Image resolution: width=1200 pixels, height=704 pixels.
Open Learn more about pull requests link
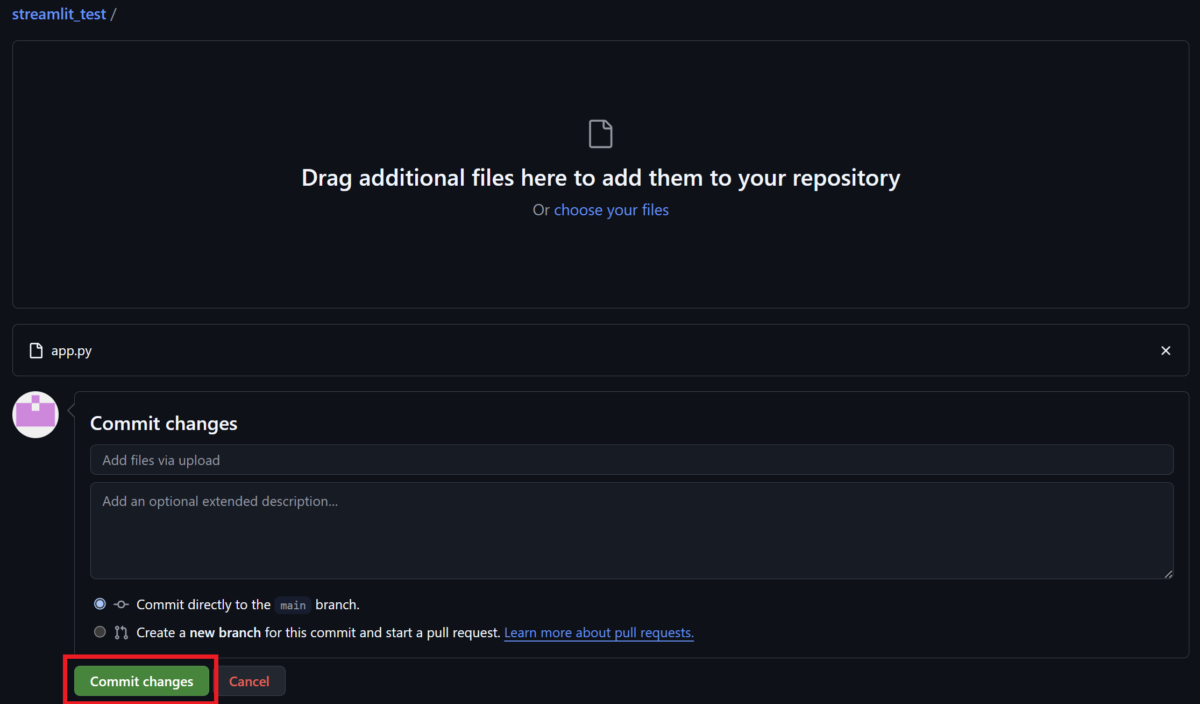click(x=598, y=633)
